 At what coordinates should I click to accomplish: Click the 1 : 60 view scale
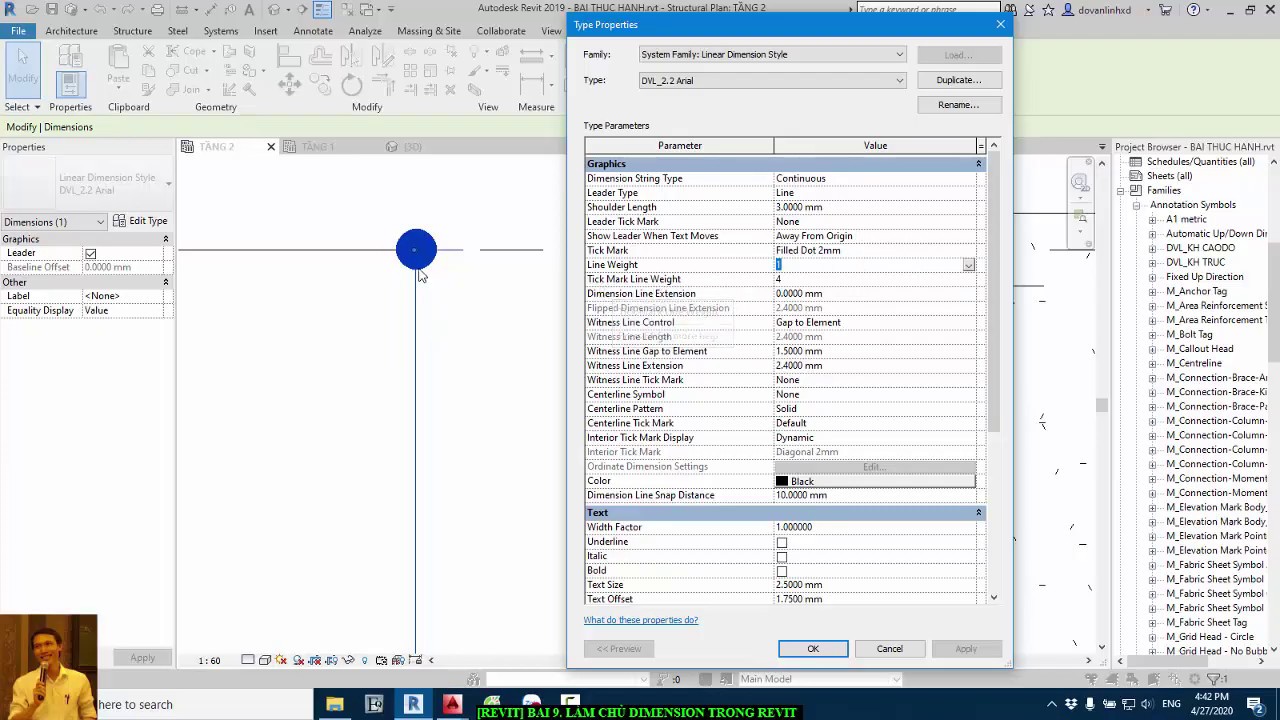point(209,660)
